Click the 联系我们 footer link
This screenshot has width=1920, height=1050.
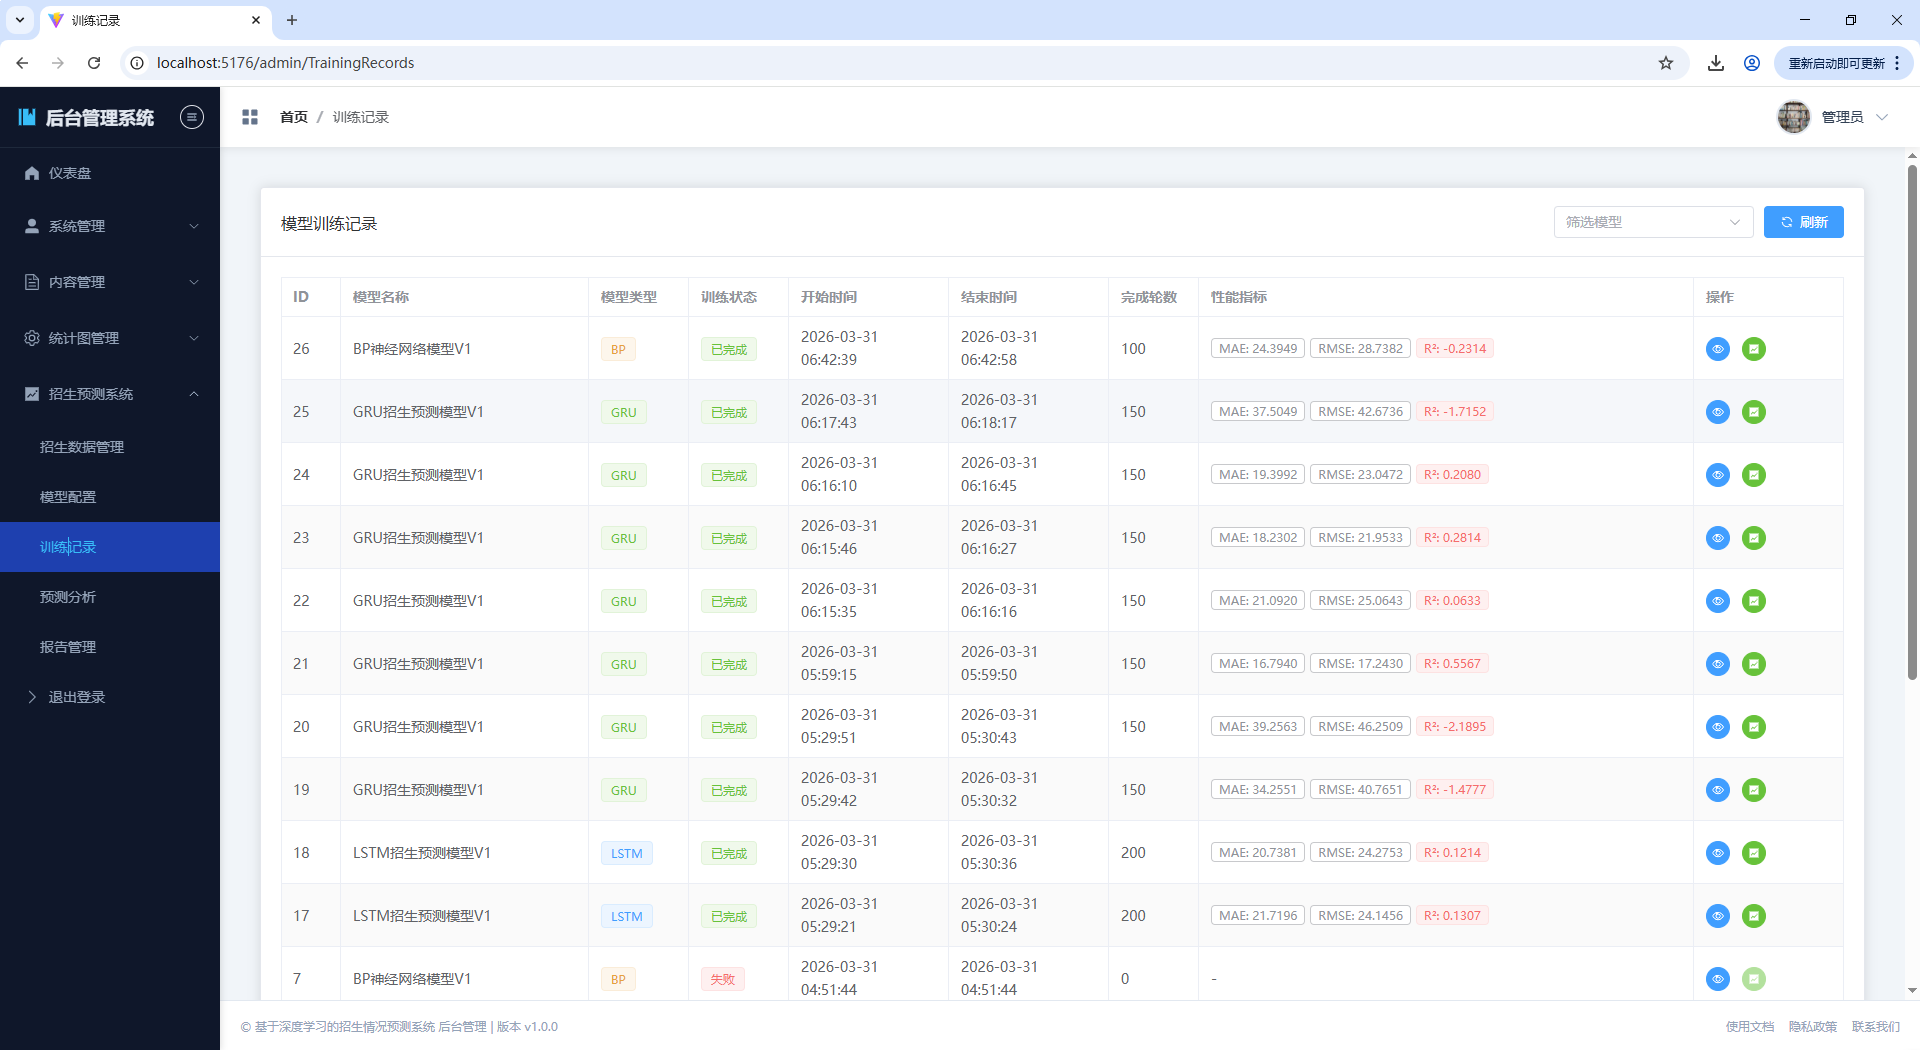1875,1026
